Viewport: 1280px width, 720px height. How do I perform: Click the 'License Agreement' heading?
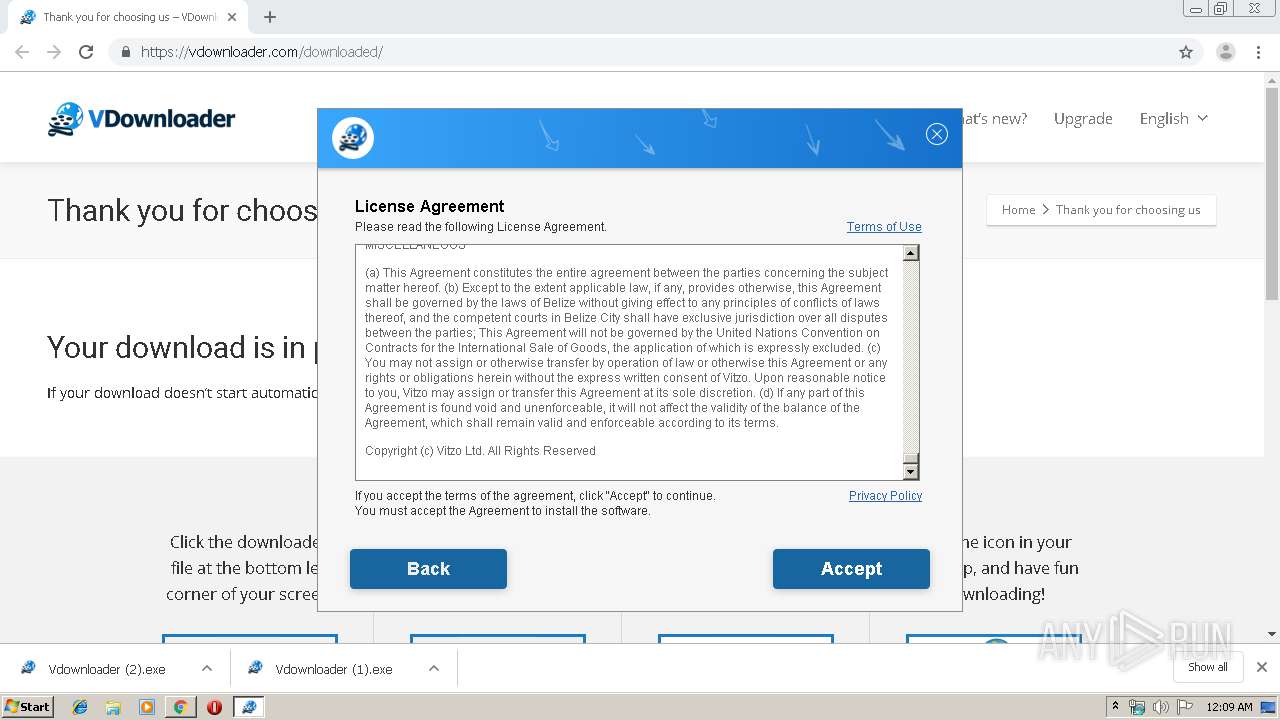pyautogui.click(x=430, y=206)
